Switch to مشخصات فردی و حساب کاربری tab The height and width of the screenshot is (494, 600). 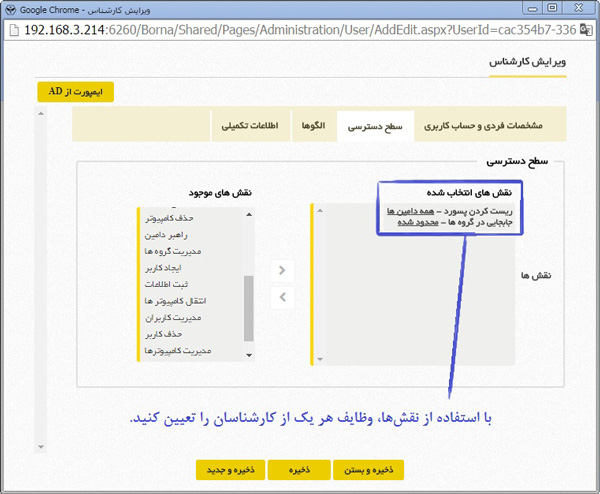(483, 126)
